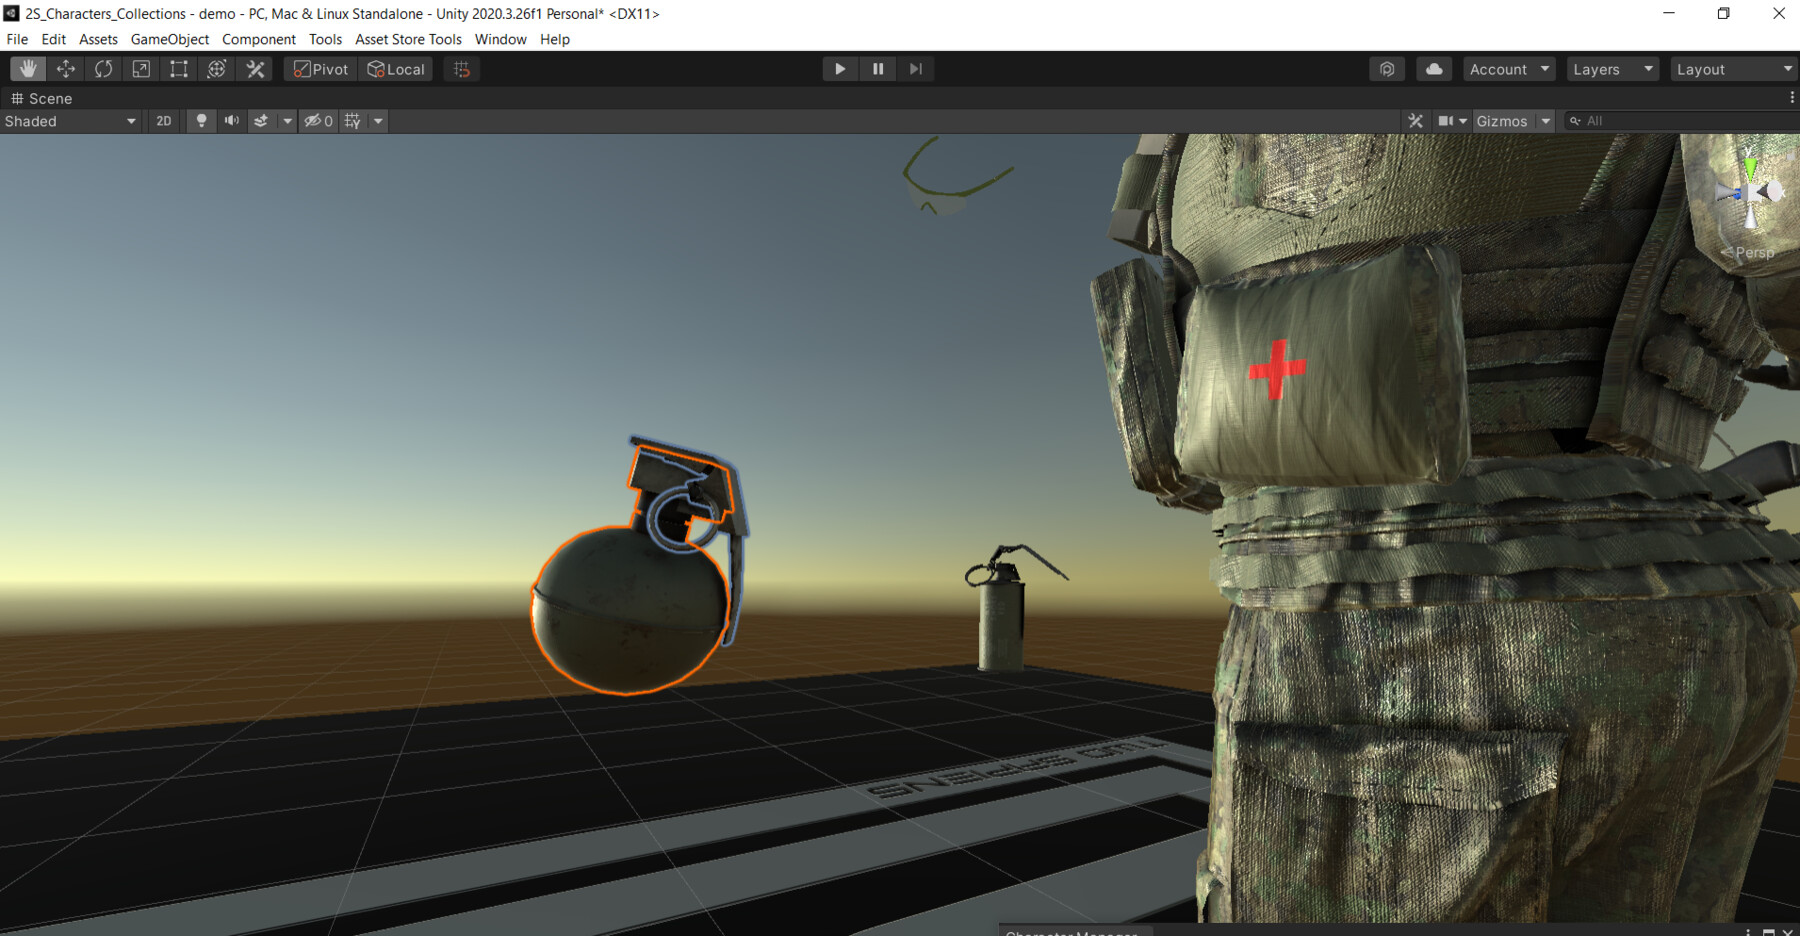Open Gizmos dropdown arrow
The width and height of the screenshot is (1800, 936).
coord(1546,121)
